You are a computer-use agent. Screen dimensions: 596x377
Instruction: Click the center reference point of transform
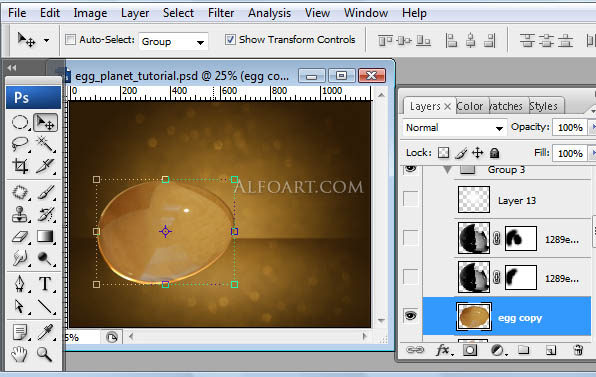(x=165, y=231)
